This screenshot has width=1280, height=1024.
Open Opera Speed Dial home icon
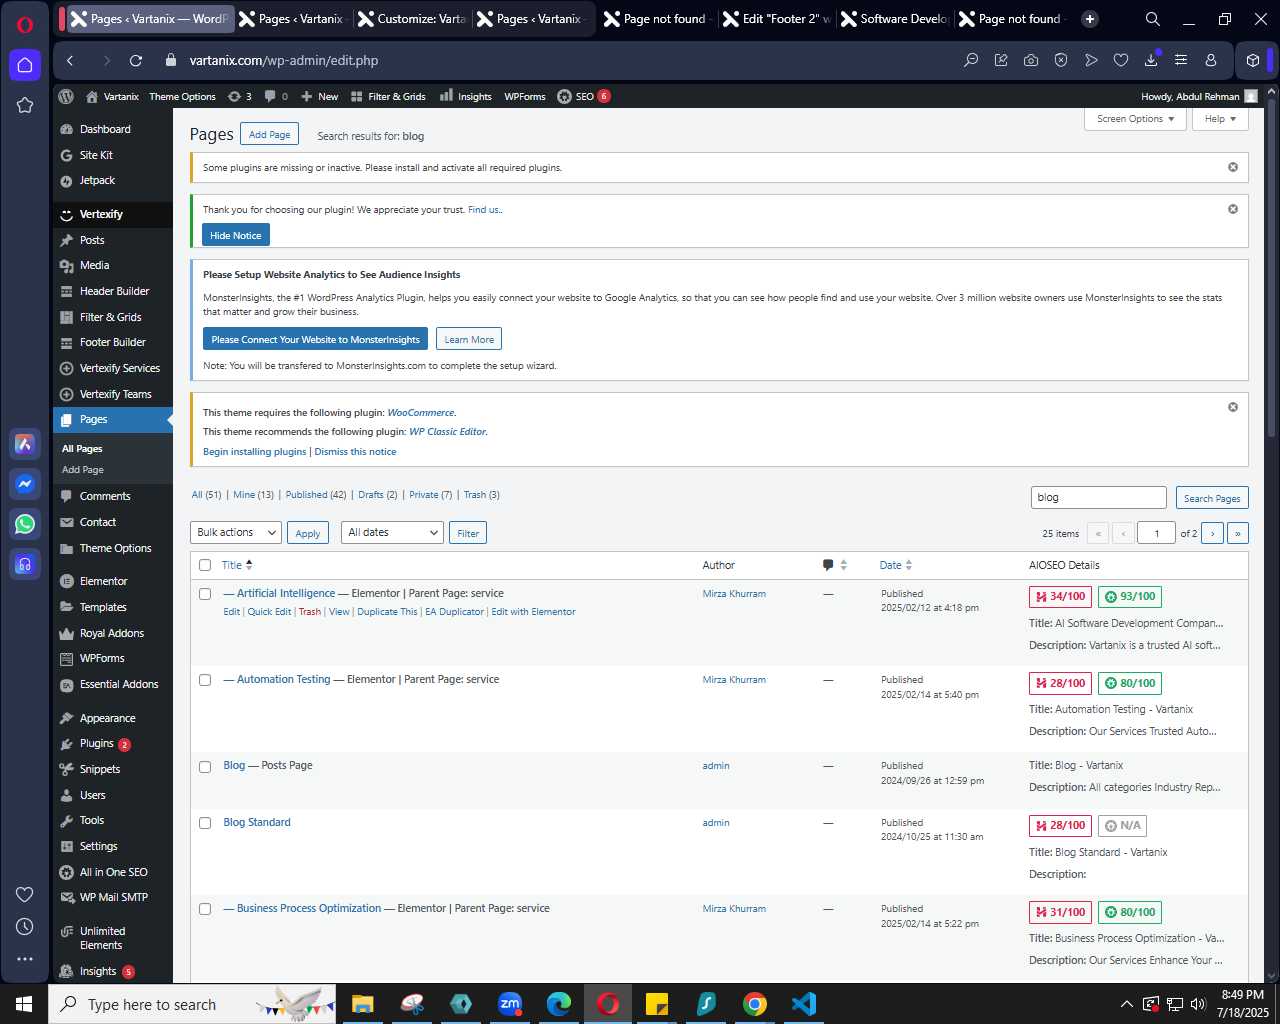tap(25, 65)
